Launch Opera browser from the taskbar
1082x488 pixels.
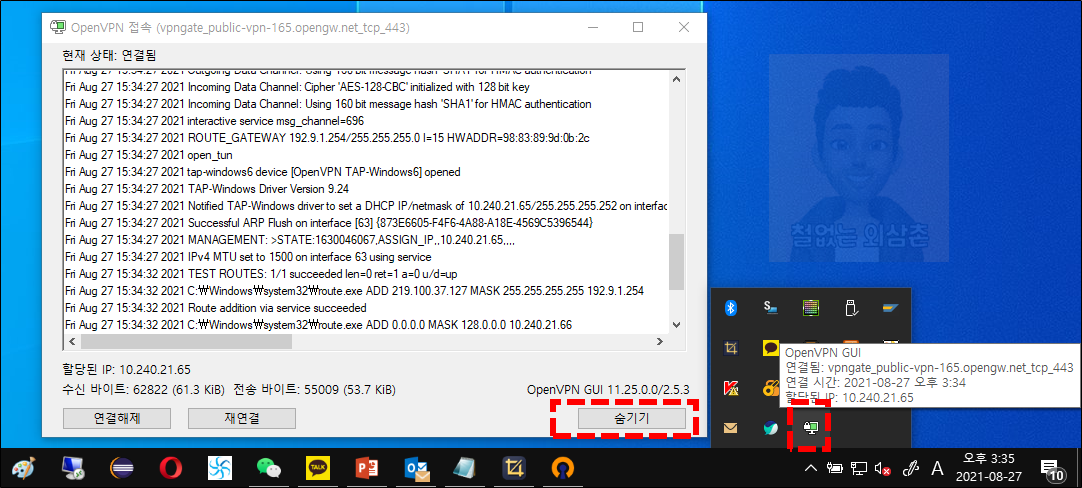(x=171, y=469)
